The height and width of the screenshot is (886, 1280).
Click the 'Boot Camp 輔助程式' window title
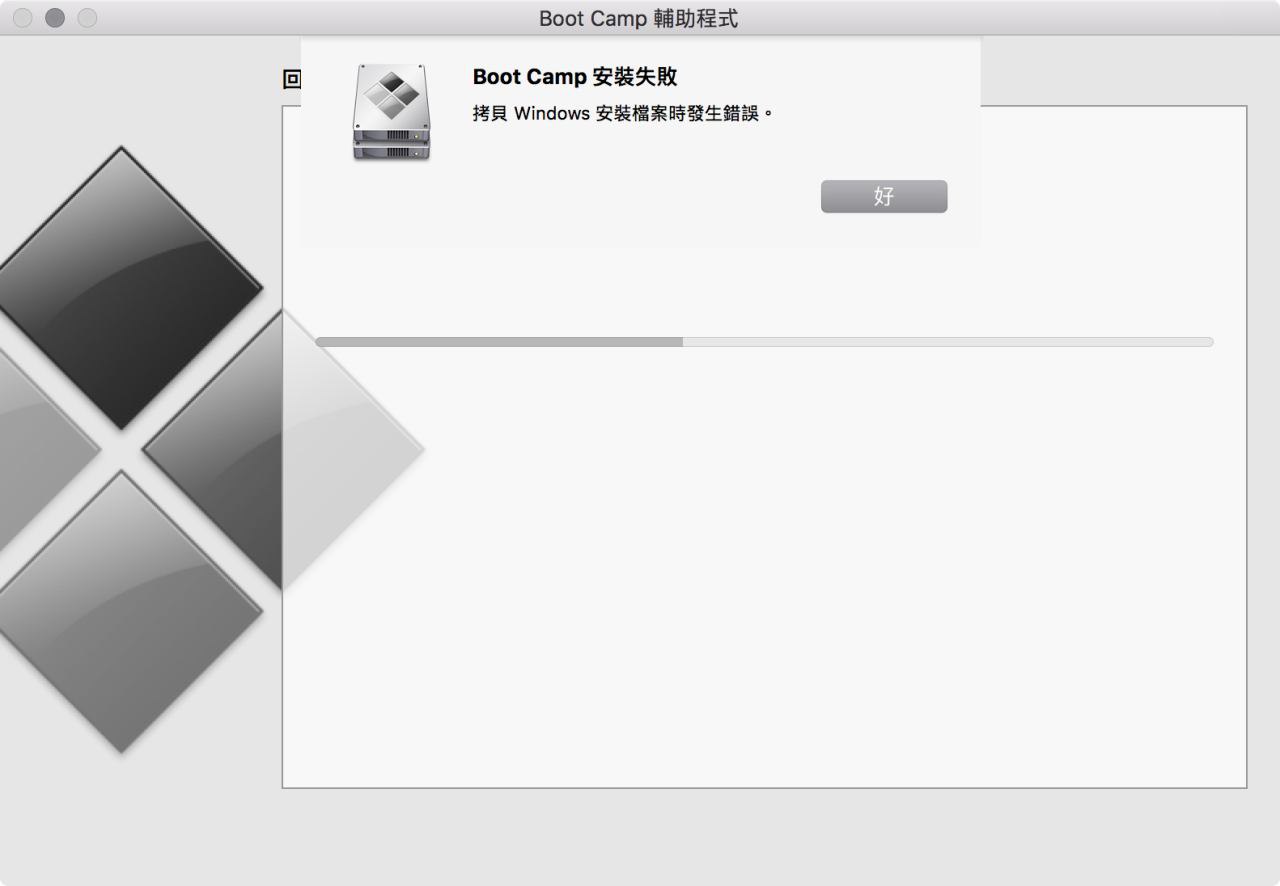pyautogui.click(x=639, y=18)
